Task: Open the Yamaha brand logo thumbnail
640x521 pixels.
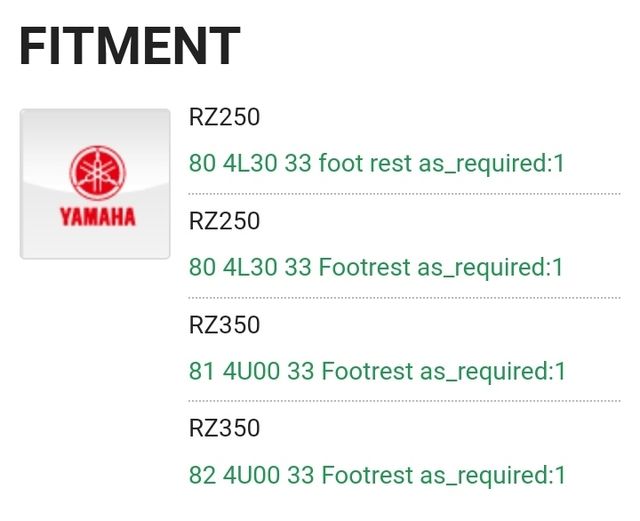Action: [x=95, y=184]
